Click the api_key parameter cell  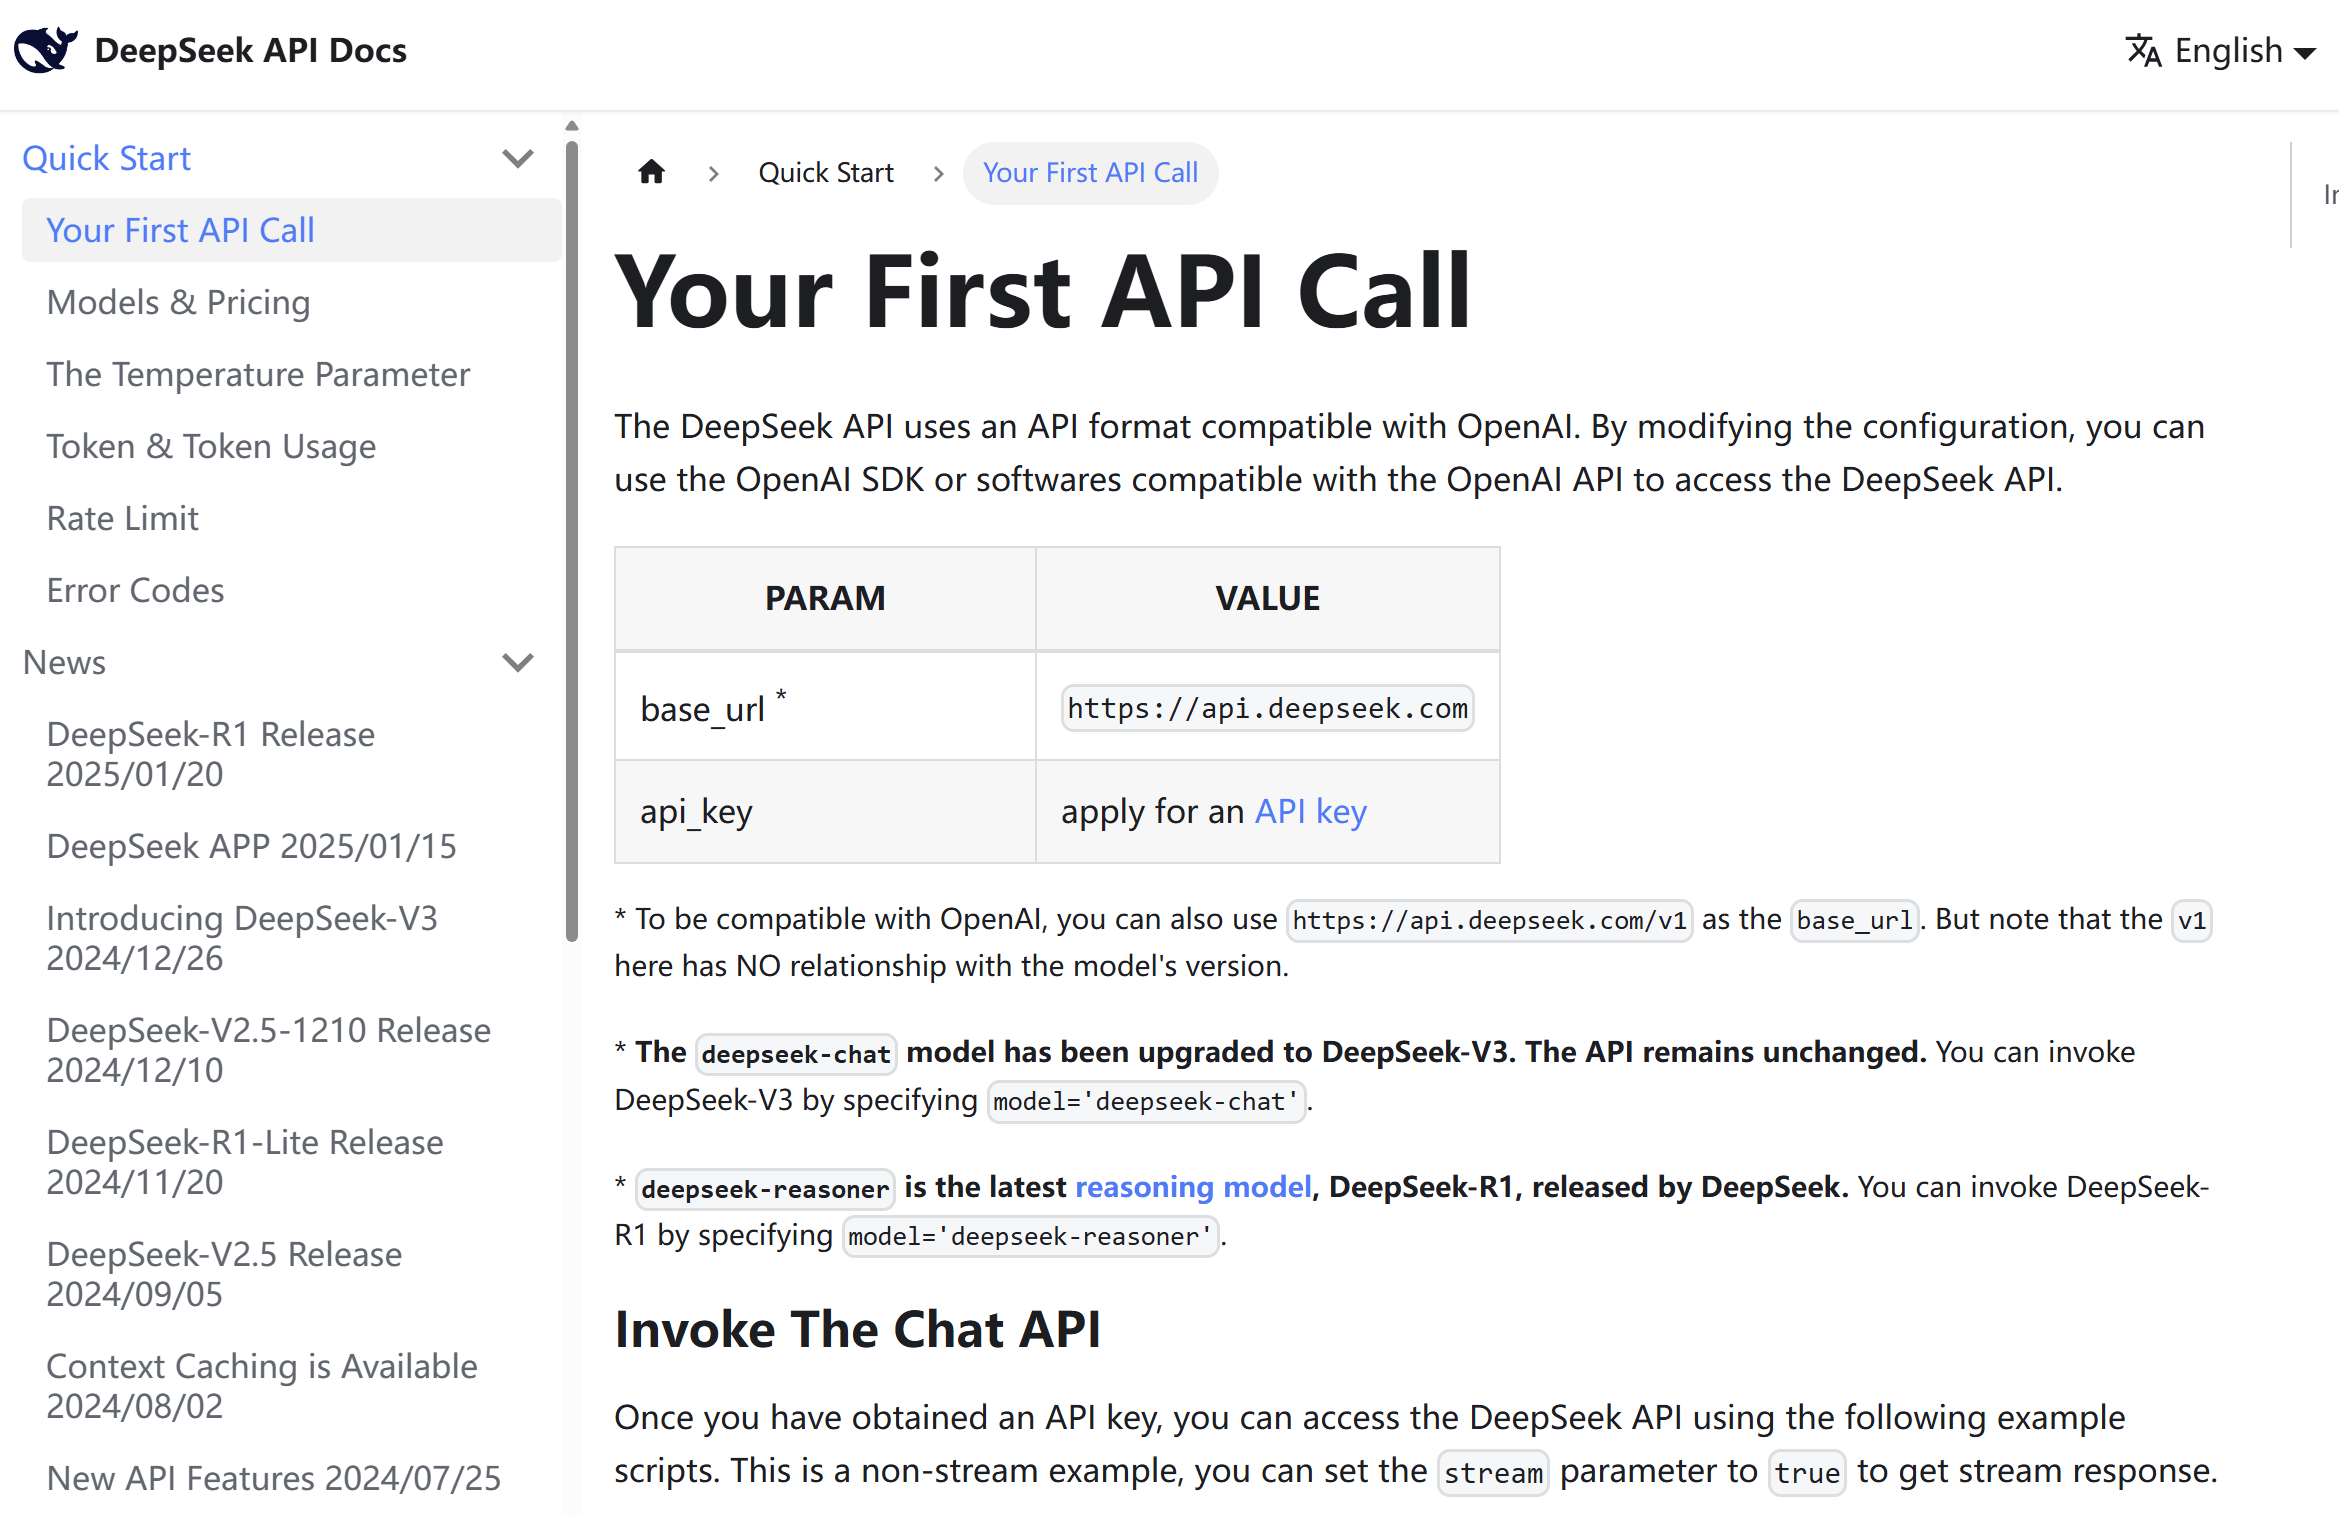[x=825, y=811]
